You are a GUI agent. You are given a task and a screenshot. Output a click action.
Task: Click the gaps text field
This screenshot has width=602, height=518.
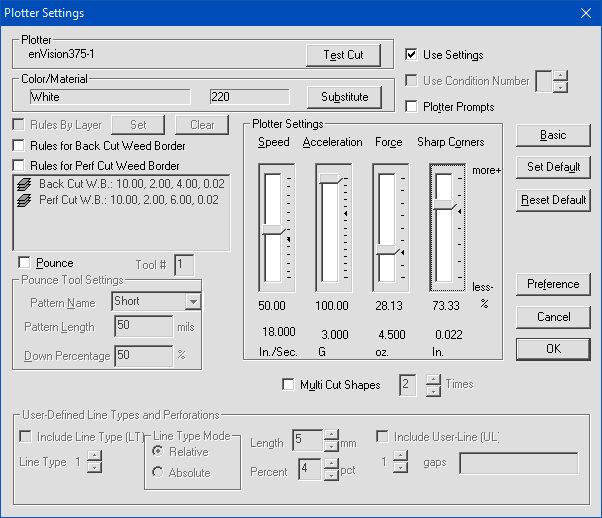[518, 463]
